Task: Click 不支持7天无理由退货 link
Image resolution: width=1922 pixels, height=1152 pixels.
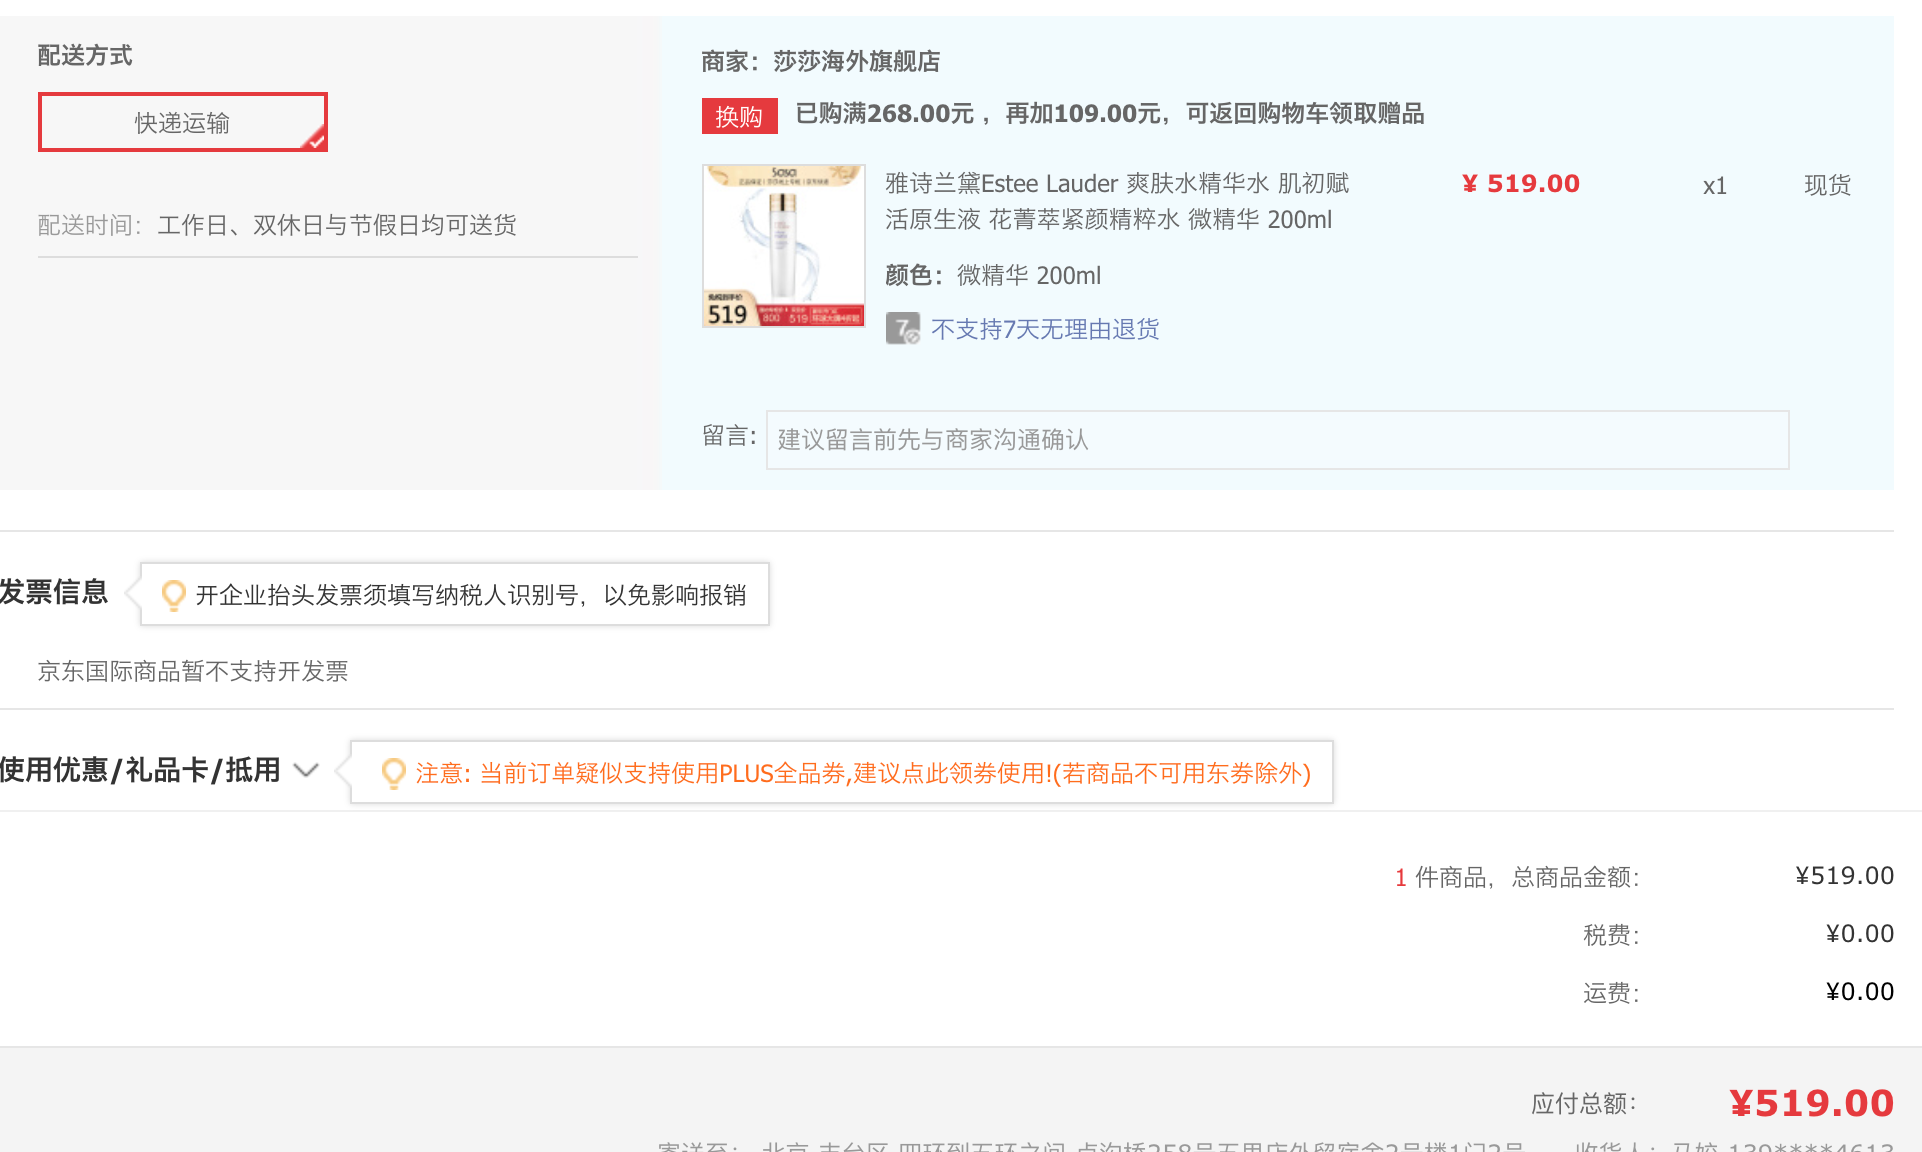Action: 1045,329
